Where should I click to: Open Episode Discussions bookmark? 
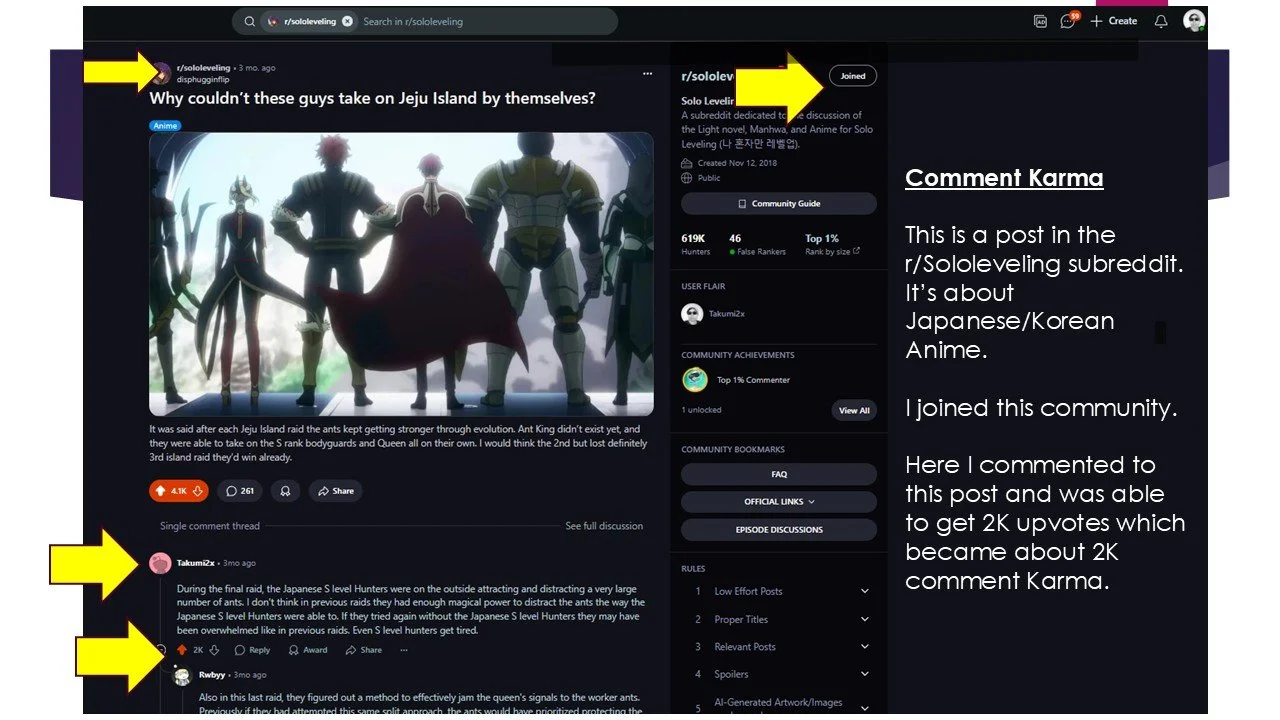779,530
